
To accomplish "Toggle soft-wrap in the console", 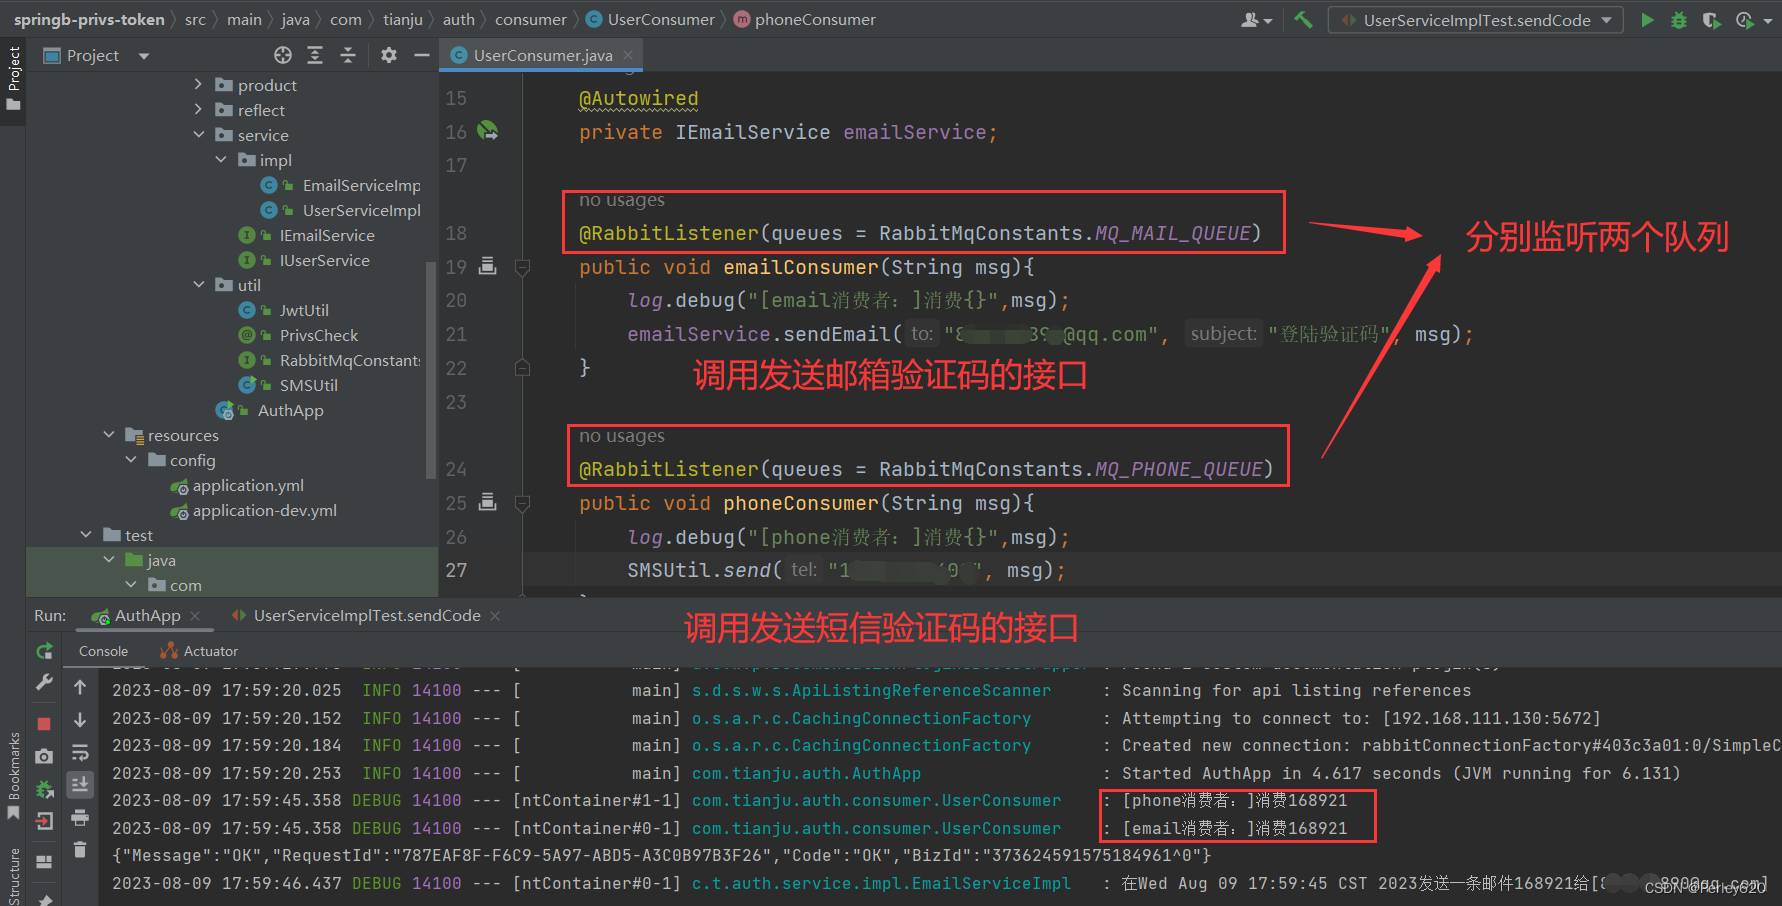I will (80, 752).
